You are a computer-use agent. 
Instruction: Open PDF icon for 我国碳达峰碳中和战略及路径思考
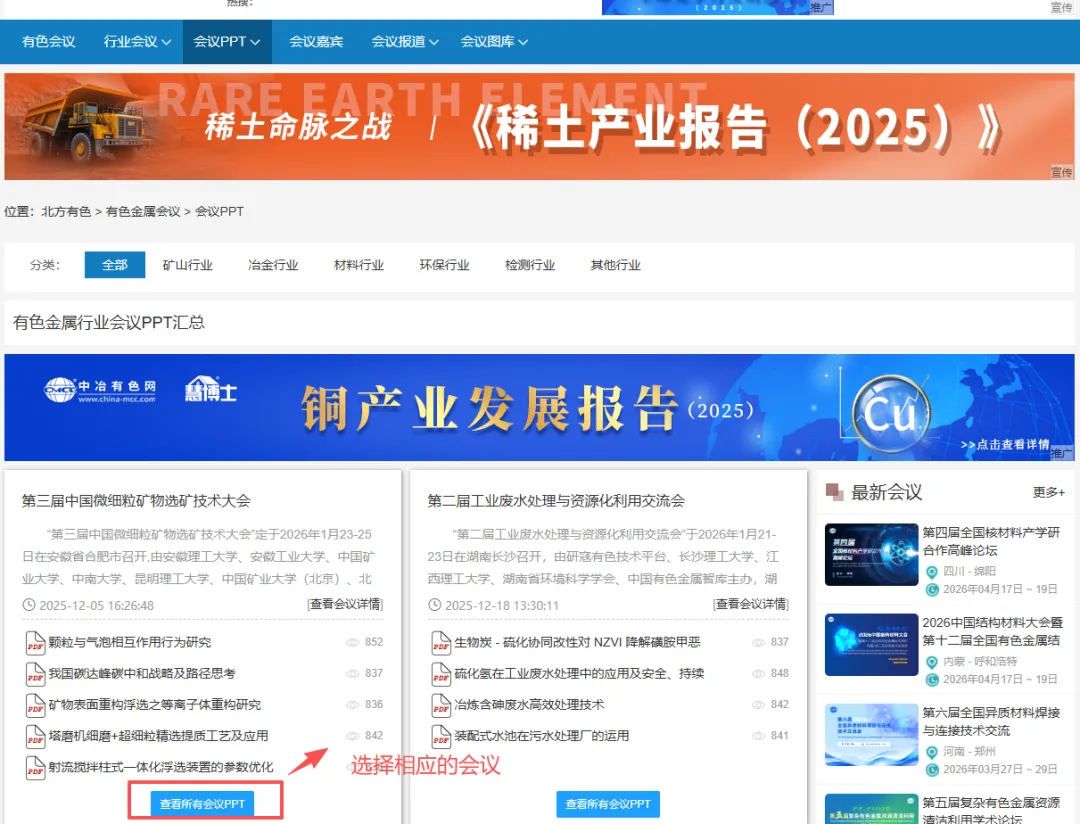click(35, 673)
